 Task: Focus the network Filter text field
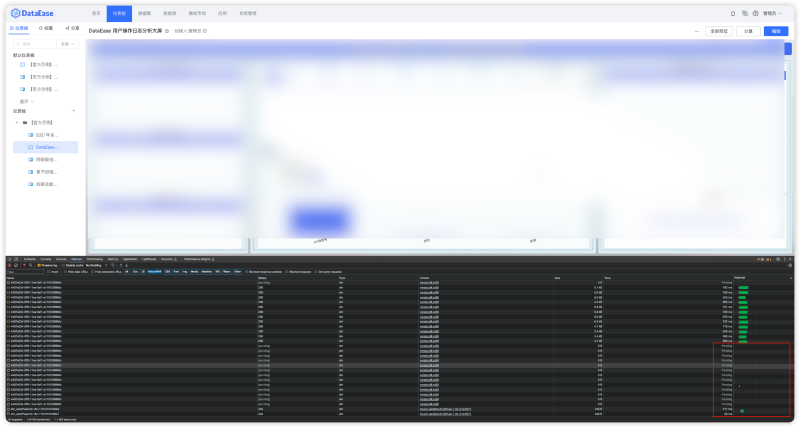(25, 272)
